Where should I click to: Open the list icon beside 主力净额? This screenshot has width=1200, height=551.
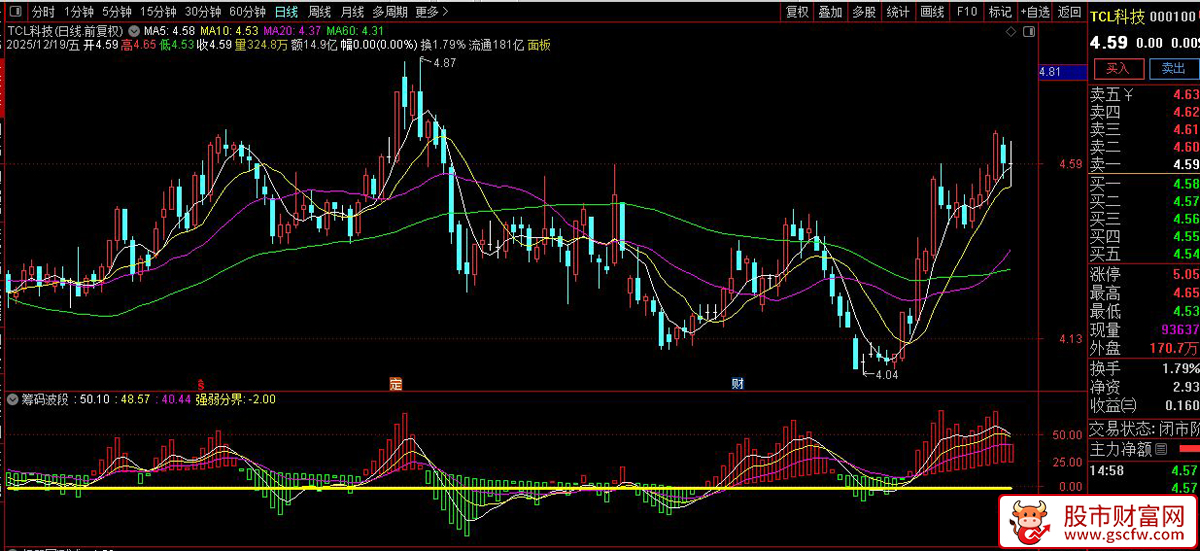pyautogui.click(x=1160, y=450)
